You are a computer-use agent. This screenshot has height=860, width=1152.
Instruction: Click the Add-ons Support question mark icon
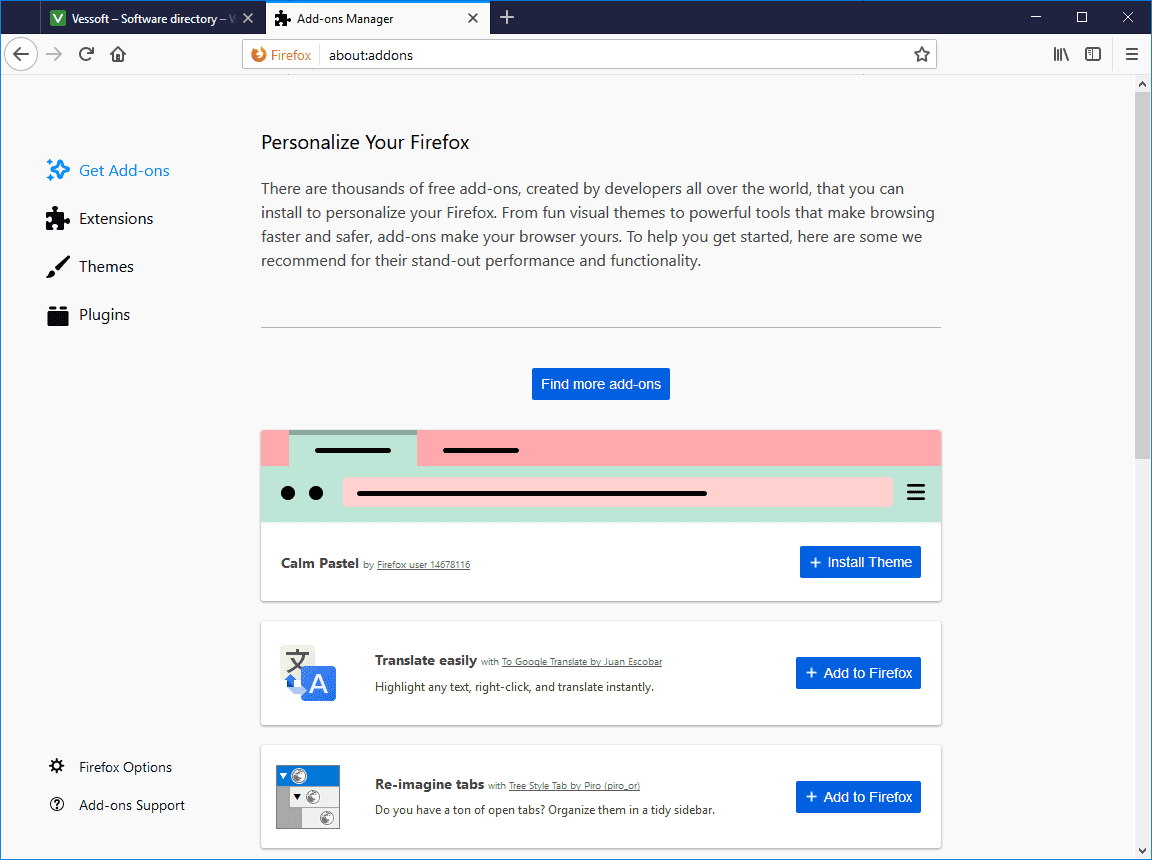[x=57, y=805]
